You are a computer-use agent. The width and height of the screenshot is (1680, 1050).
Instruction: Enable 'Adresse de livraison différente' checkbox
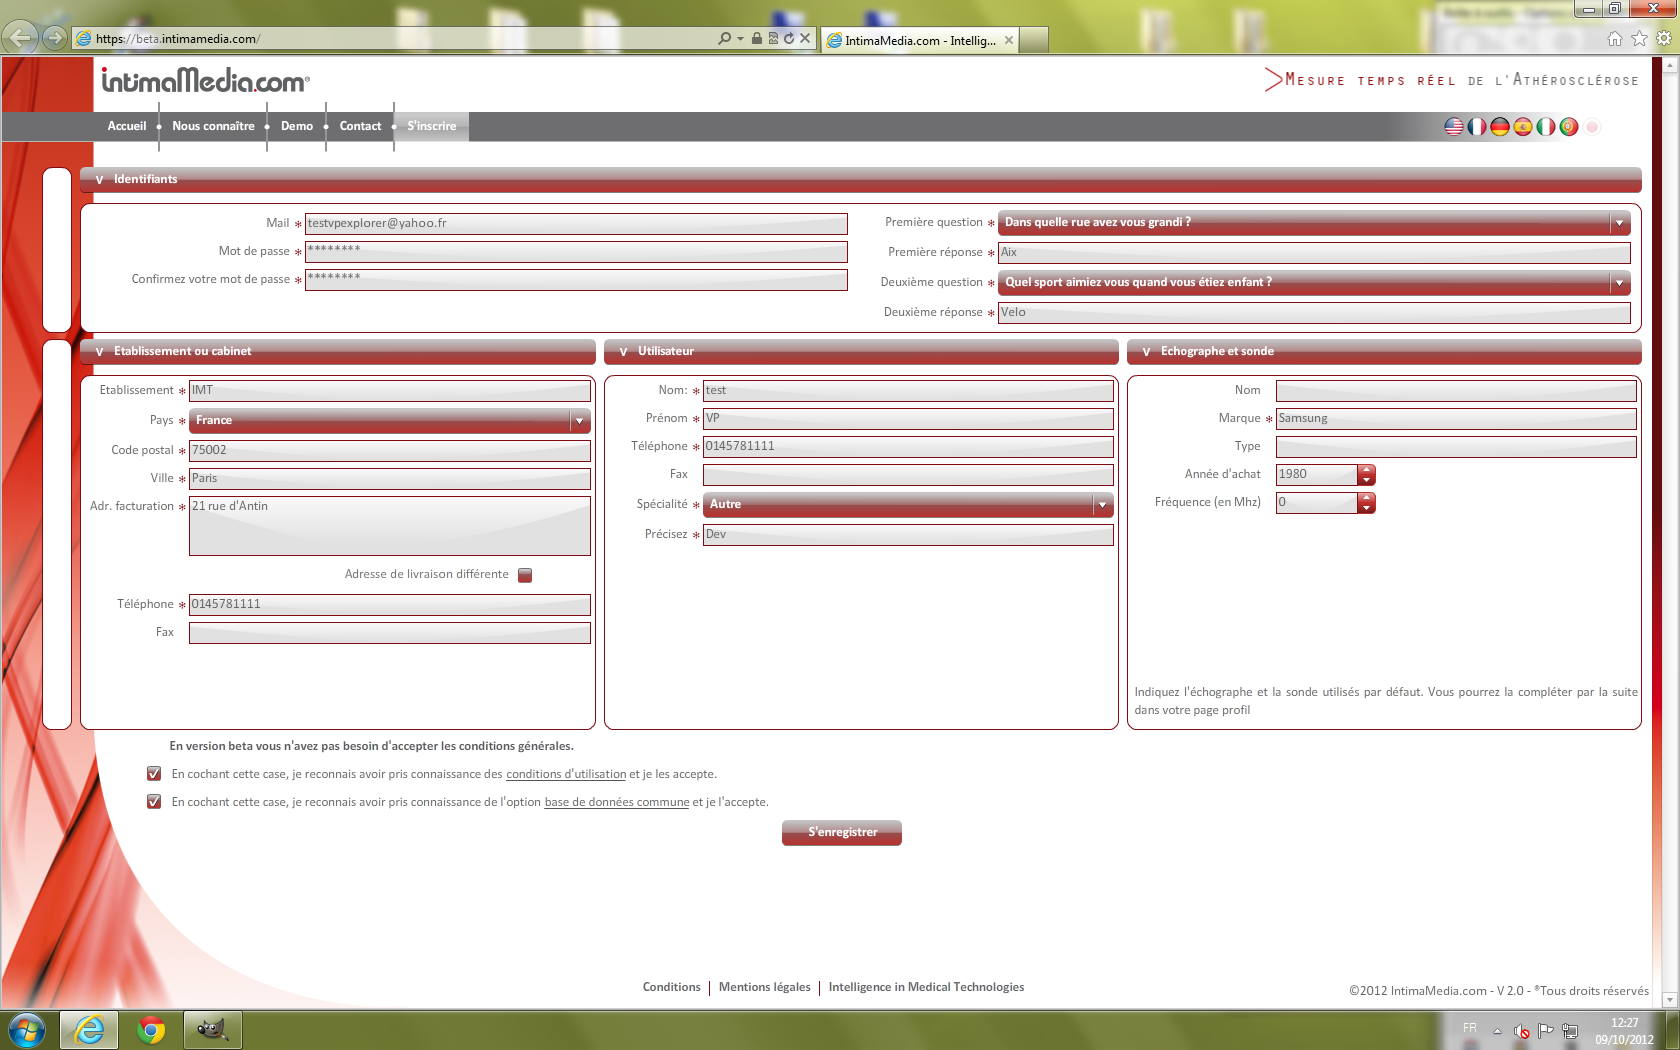tap(525, 575)
